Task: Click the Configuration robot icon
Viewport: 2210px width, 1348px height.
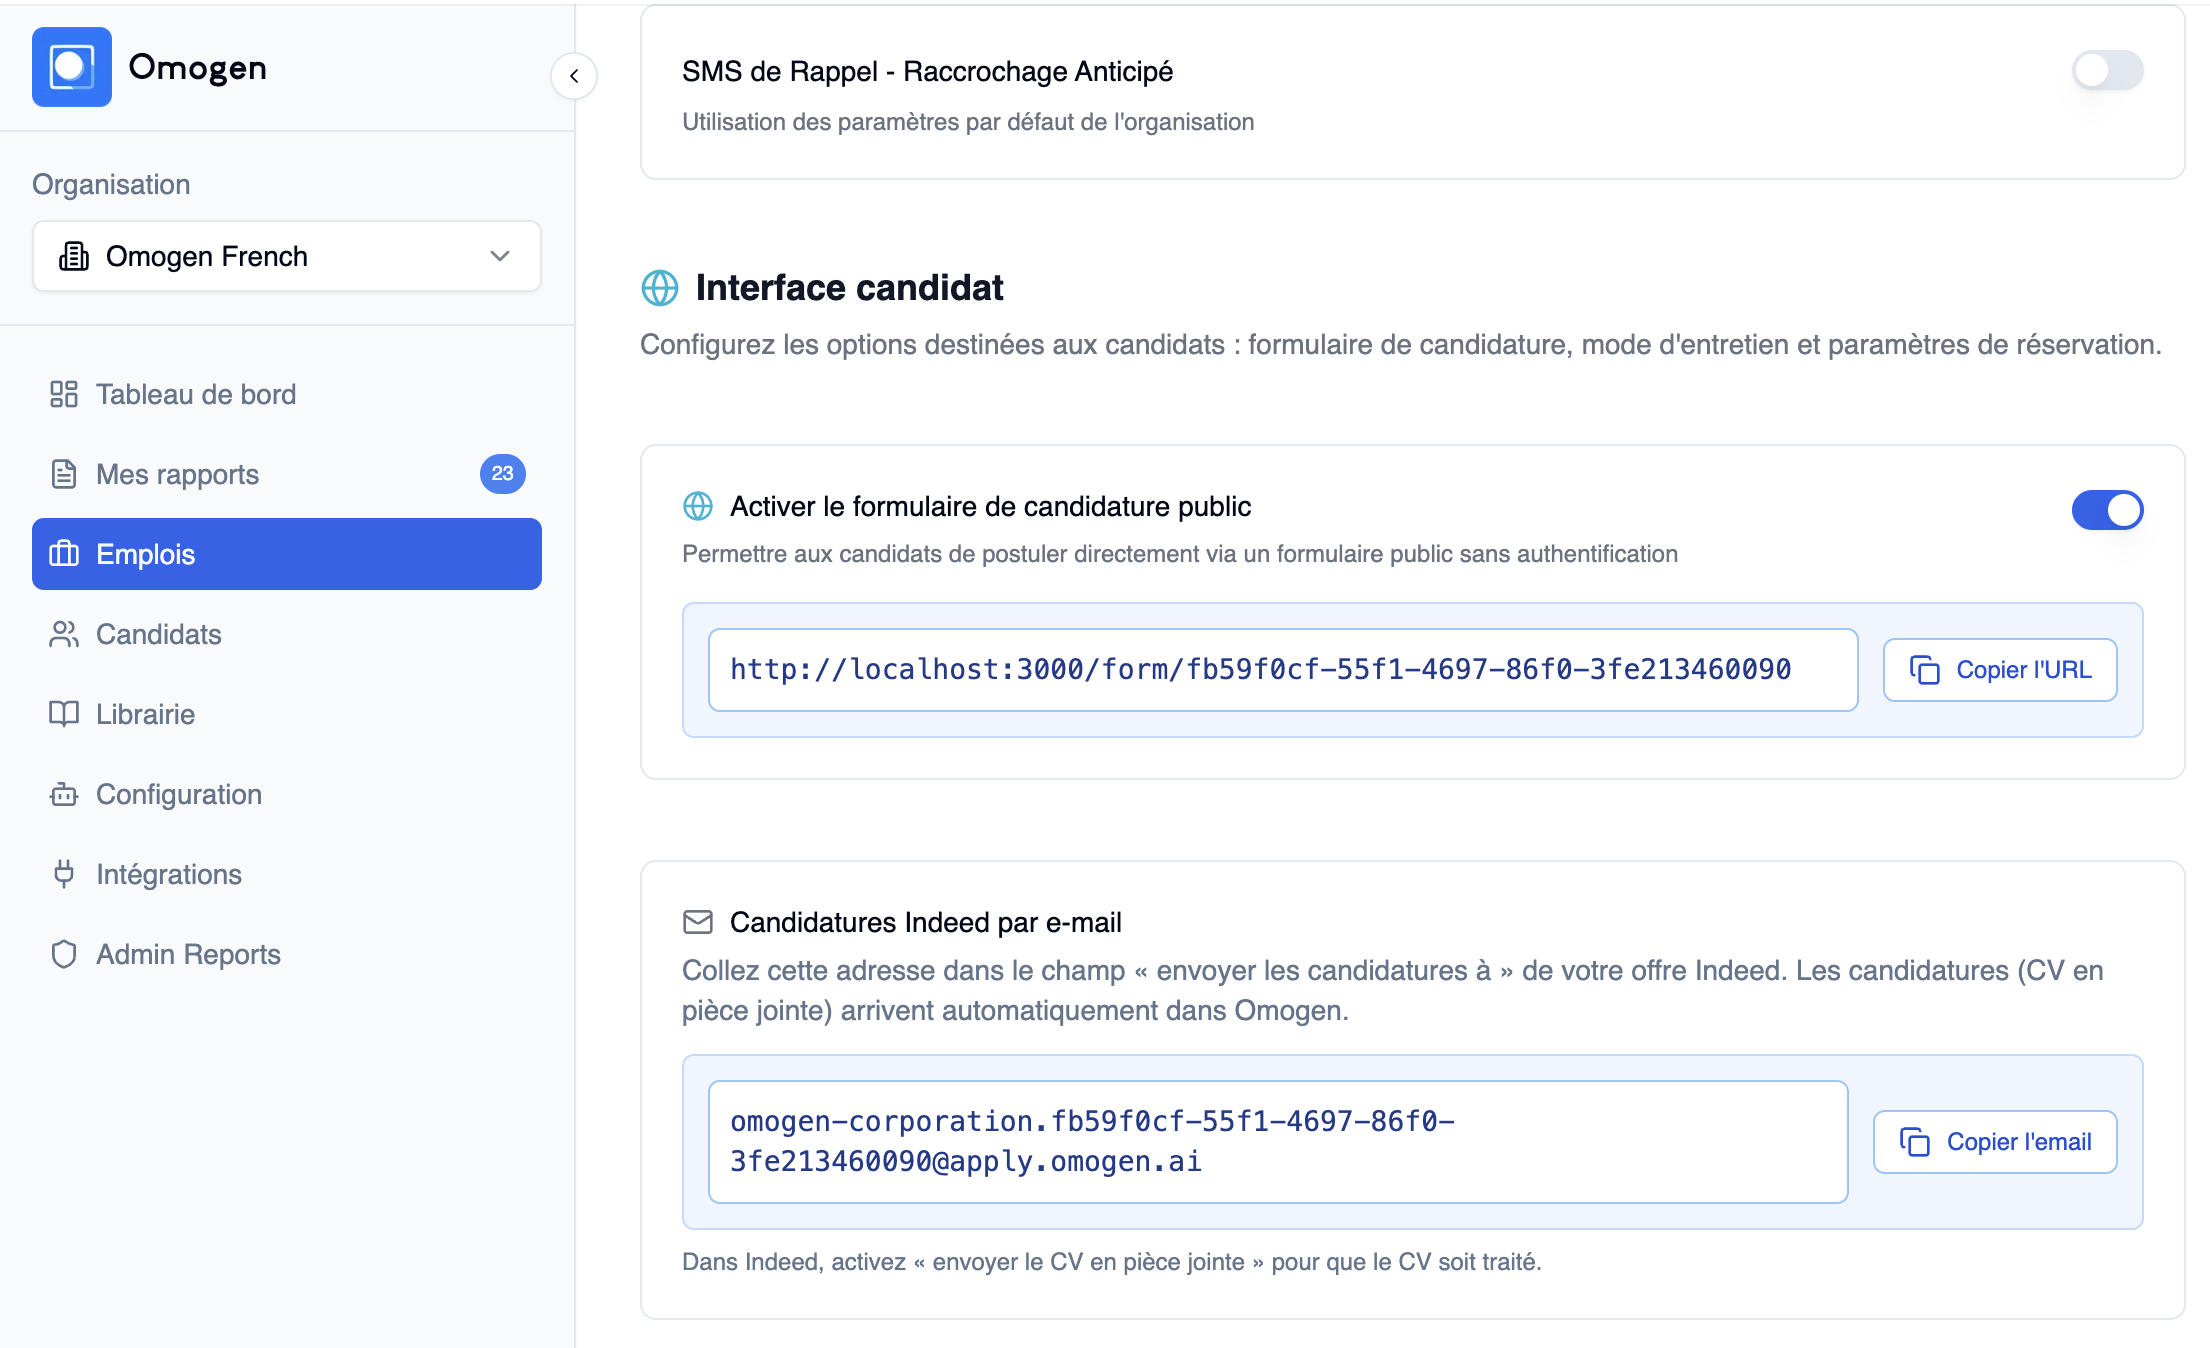Action: pos(64,794)
